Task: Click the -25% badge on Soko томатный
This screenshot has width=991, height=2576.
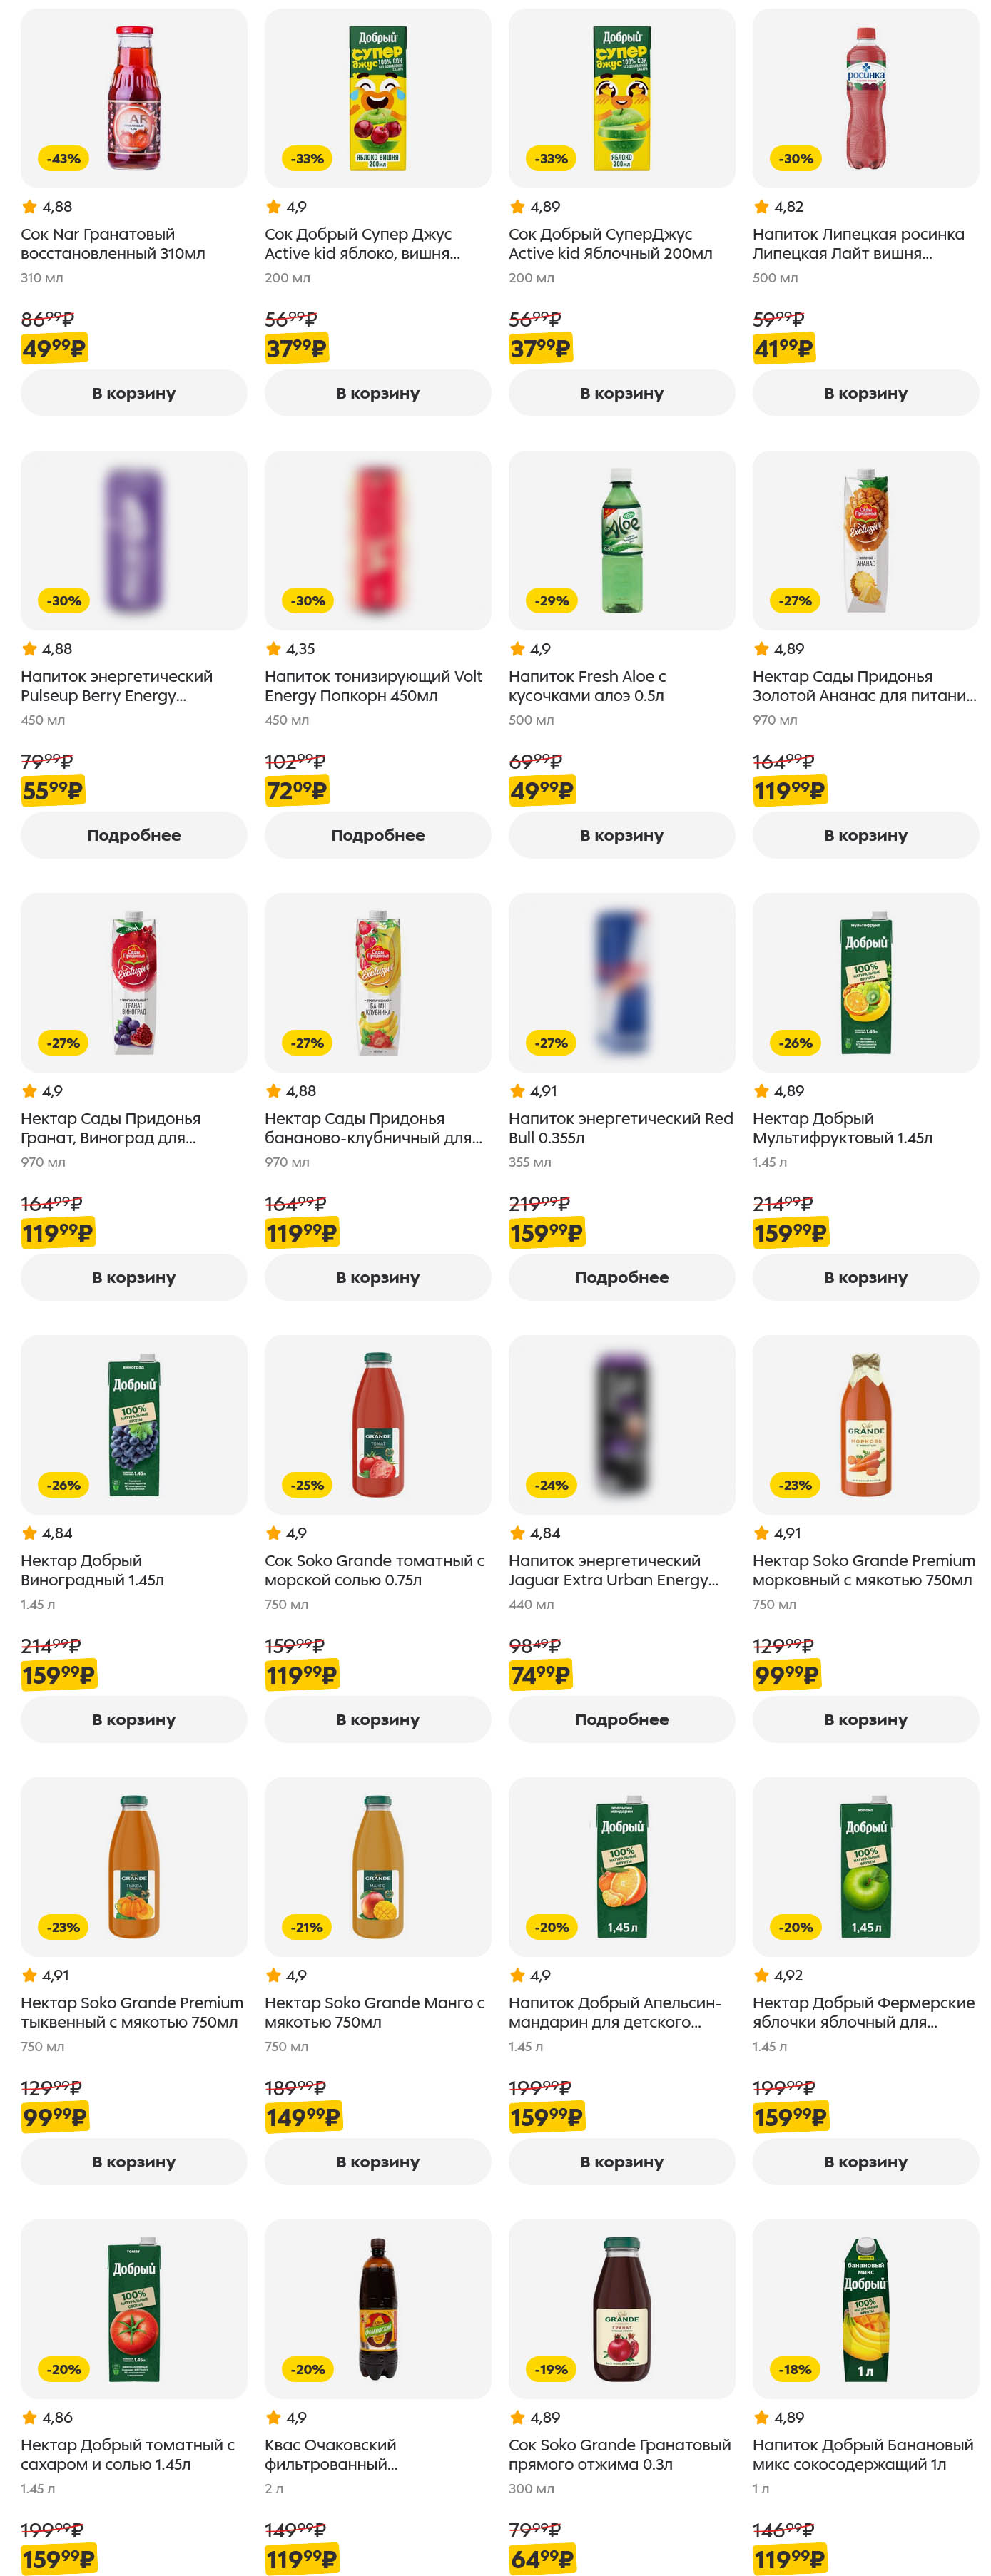Action: (307, 1485)
